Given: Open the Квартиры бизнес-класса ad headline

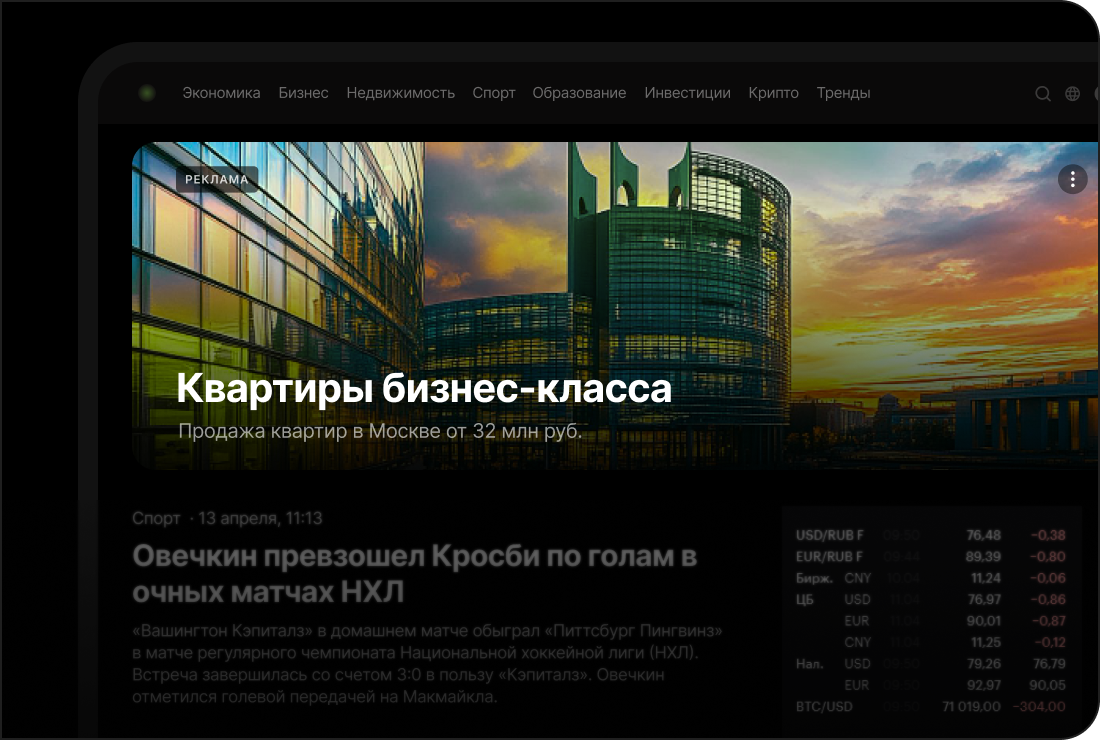Looking at the screenshot, I should tap(424, 389).
